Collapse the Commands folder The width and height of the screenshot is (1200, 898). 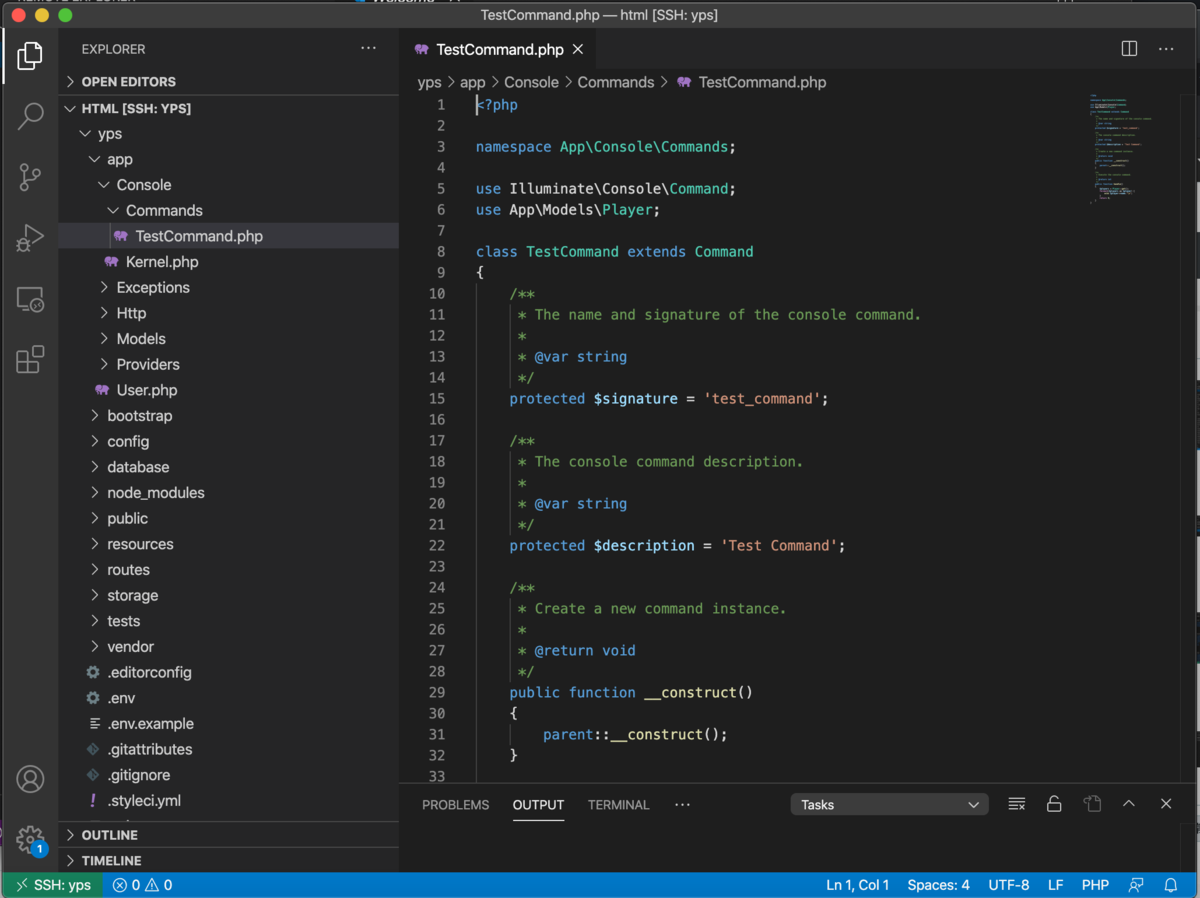tap(228, 210)
